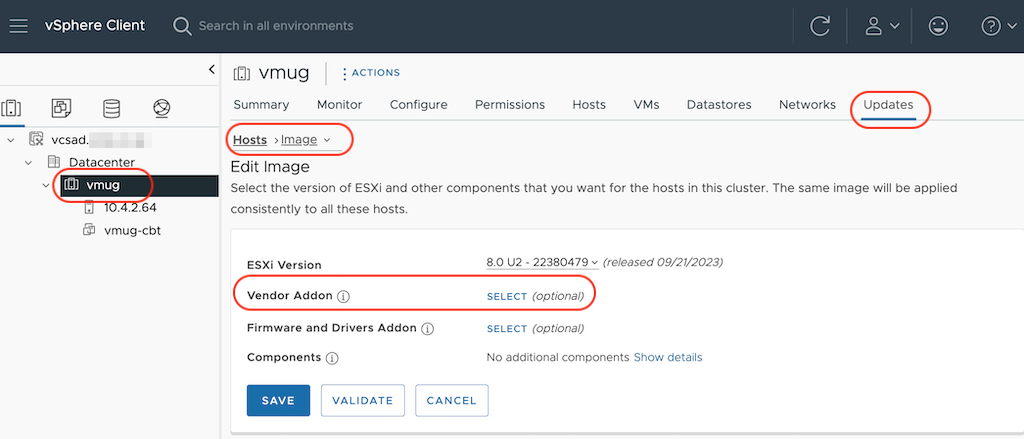Viewport: 1024px width, 439px height.
Task: Click the search magnifier icon
Action: 181,26
